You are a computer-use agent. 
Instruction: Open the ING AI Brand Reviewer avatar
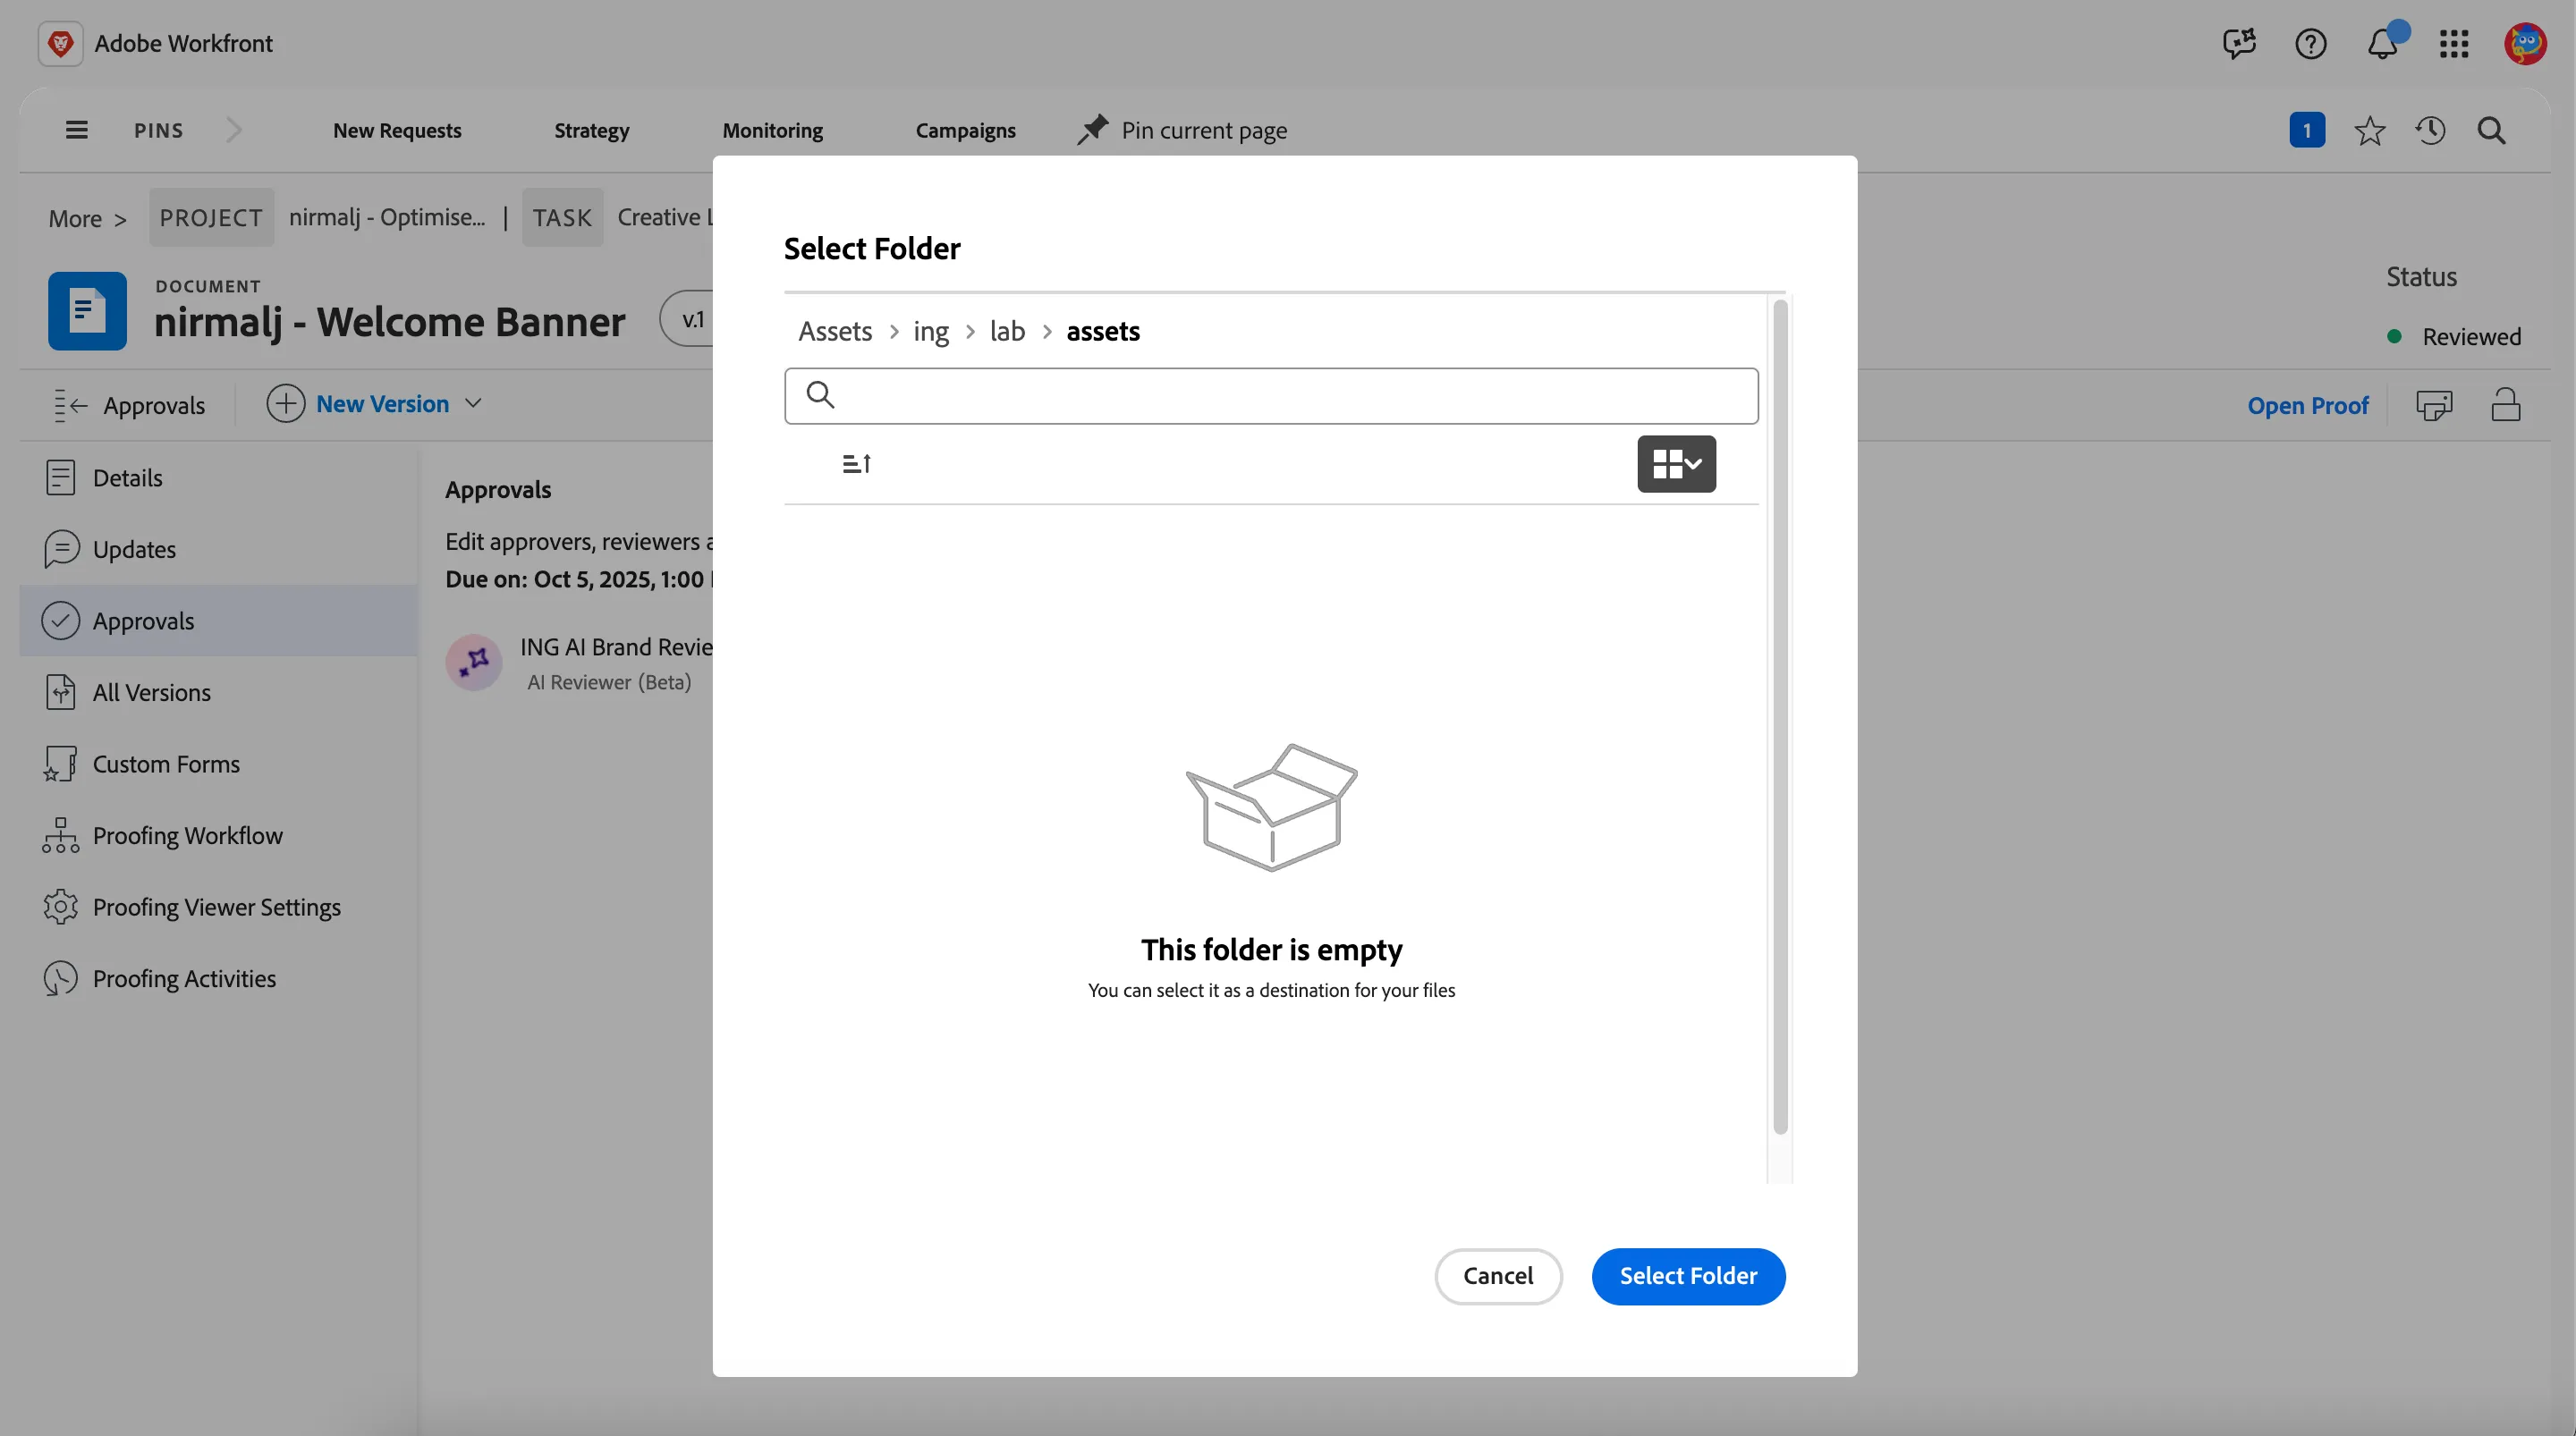(x=473, y=662)
